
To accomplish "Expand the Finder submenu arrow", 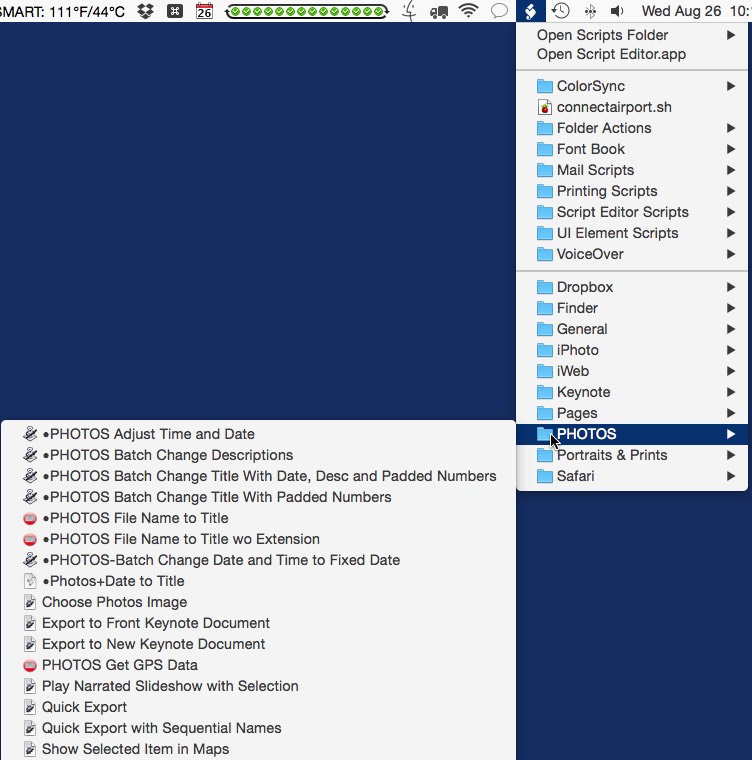I will (731, 308).
